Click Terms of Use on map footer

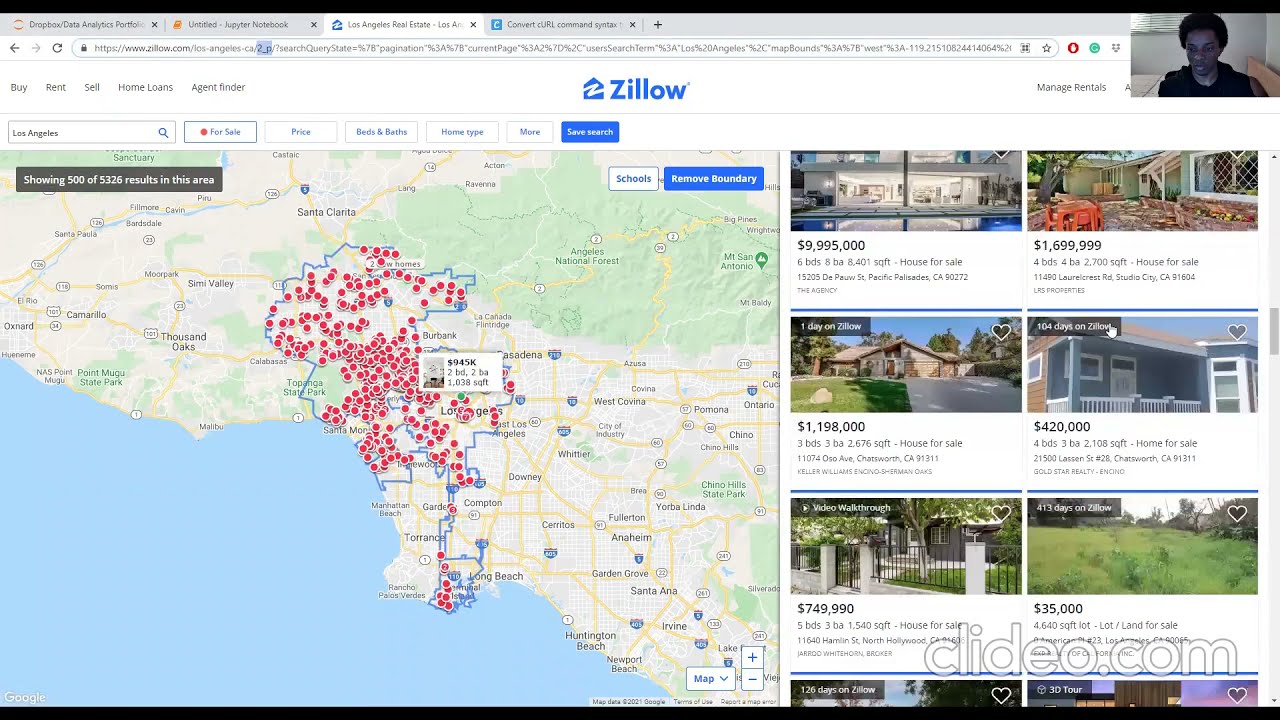click(x=693, y=702)
